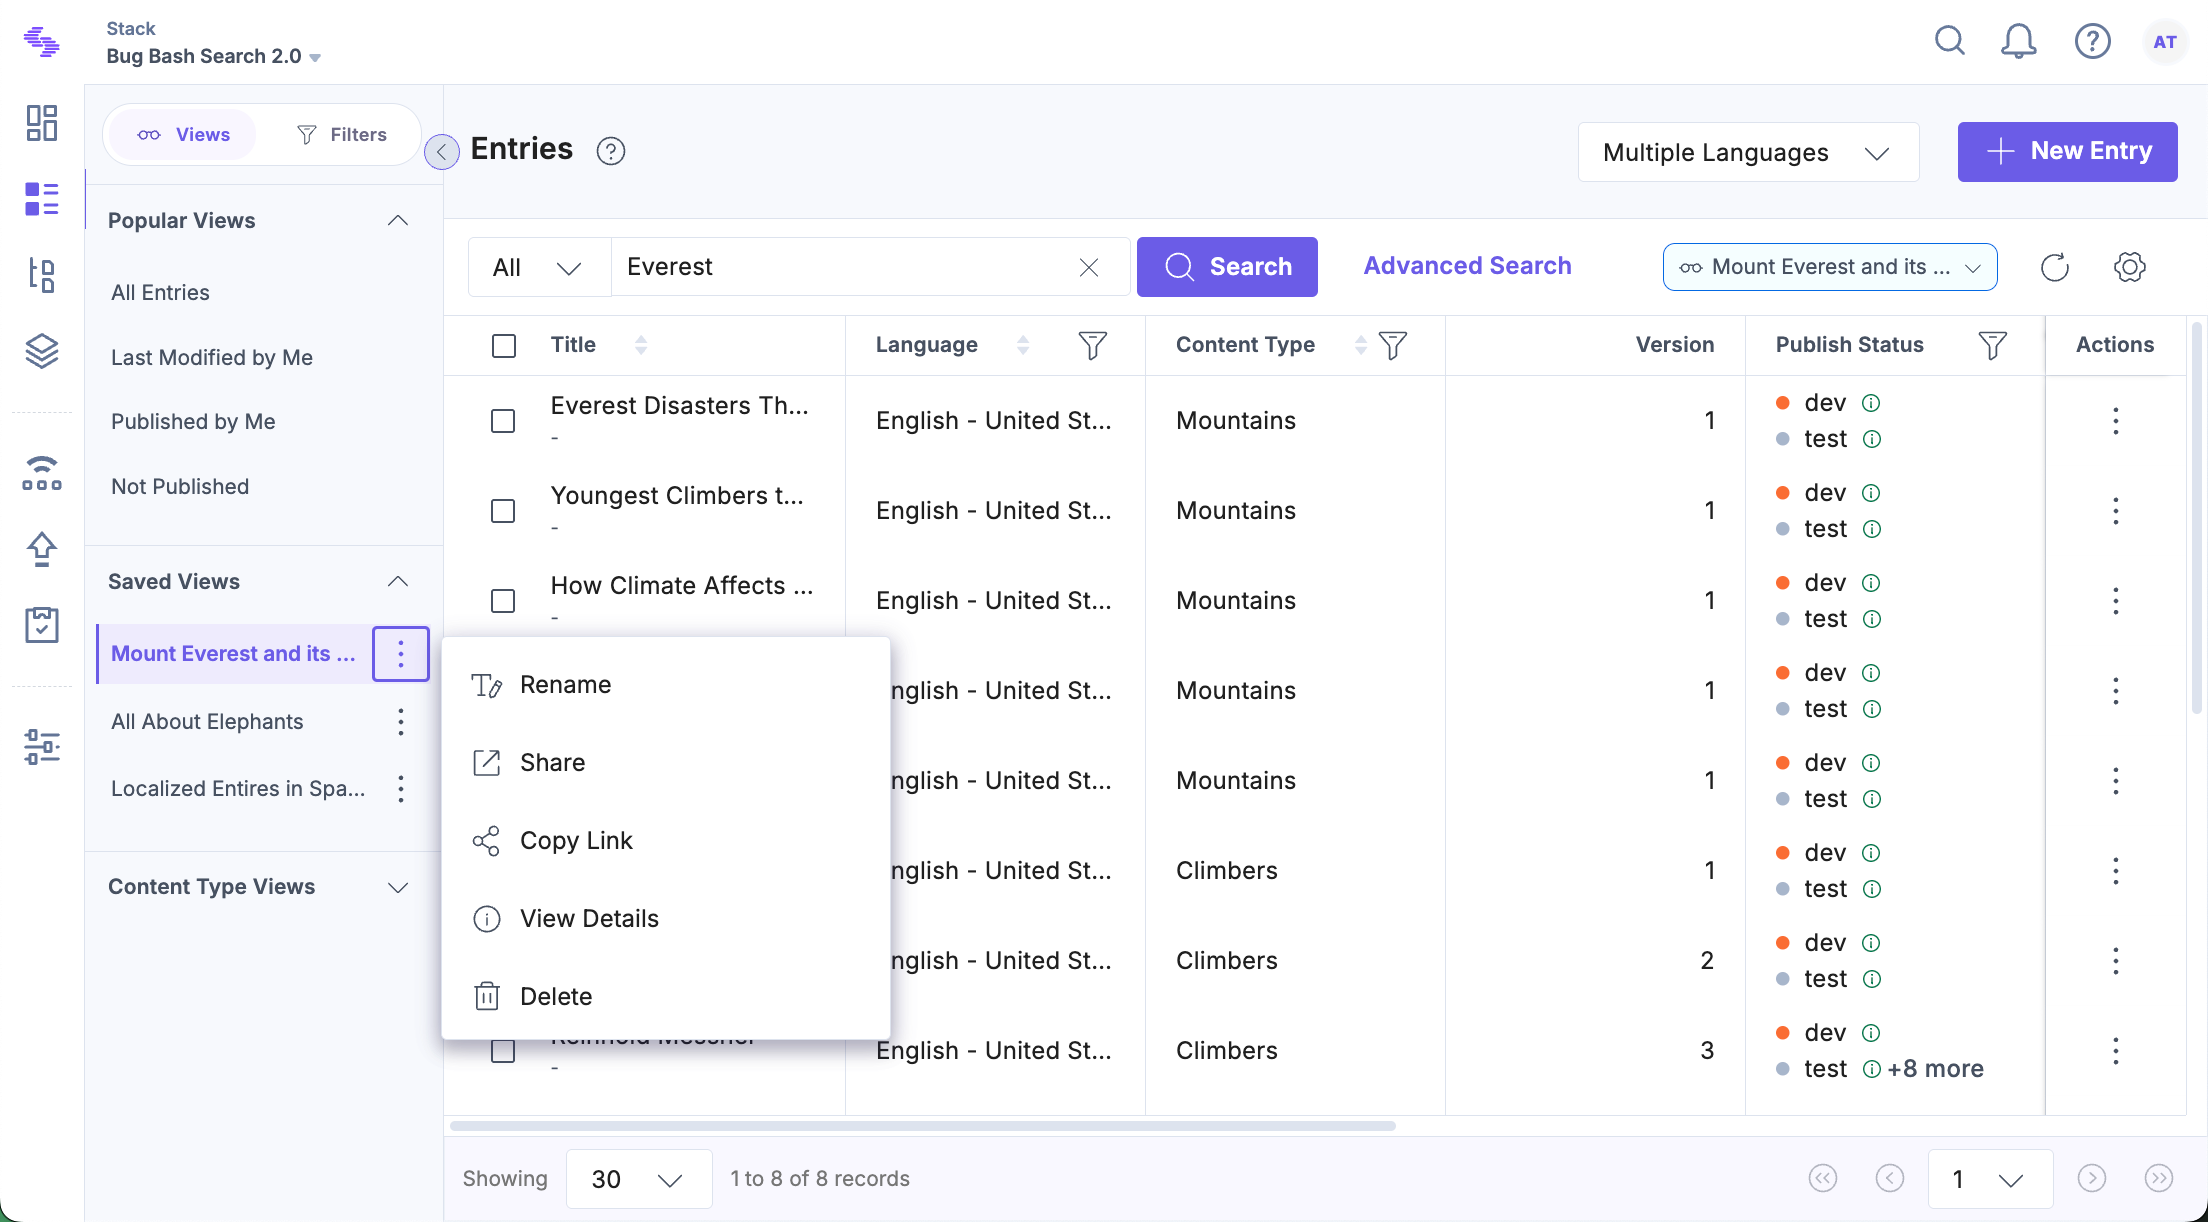The height and width of the screenshot is (1222, 2208).
Task: Select the Not Published view
Action: click(x=180, y=487)
